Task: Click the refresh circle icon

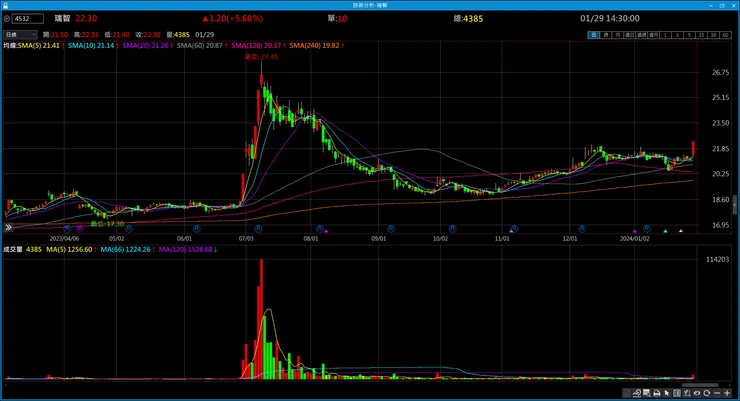Action: point(706,393)
